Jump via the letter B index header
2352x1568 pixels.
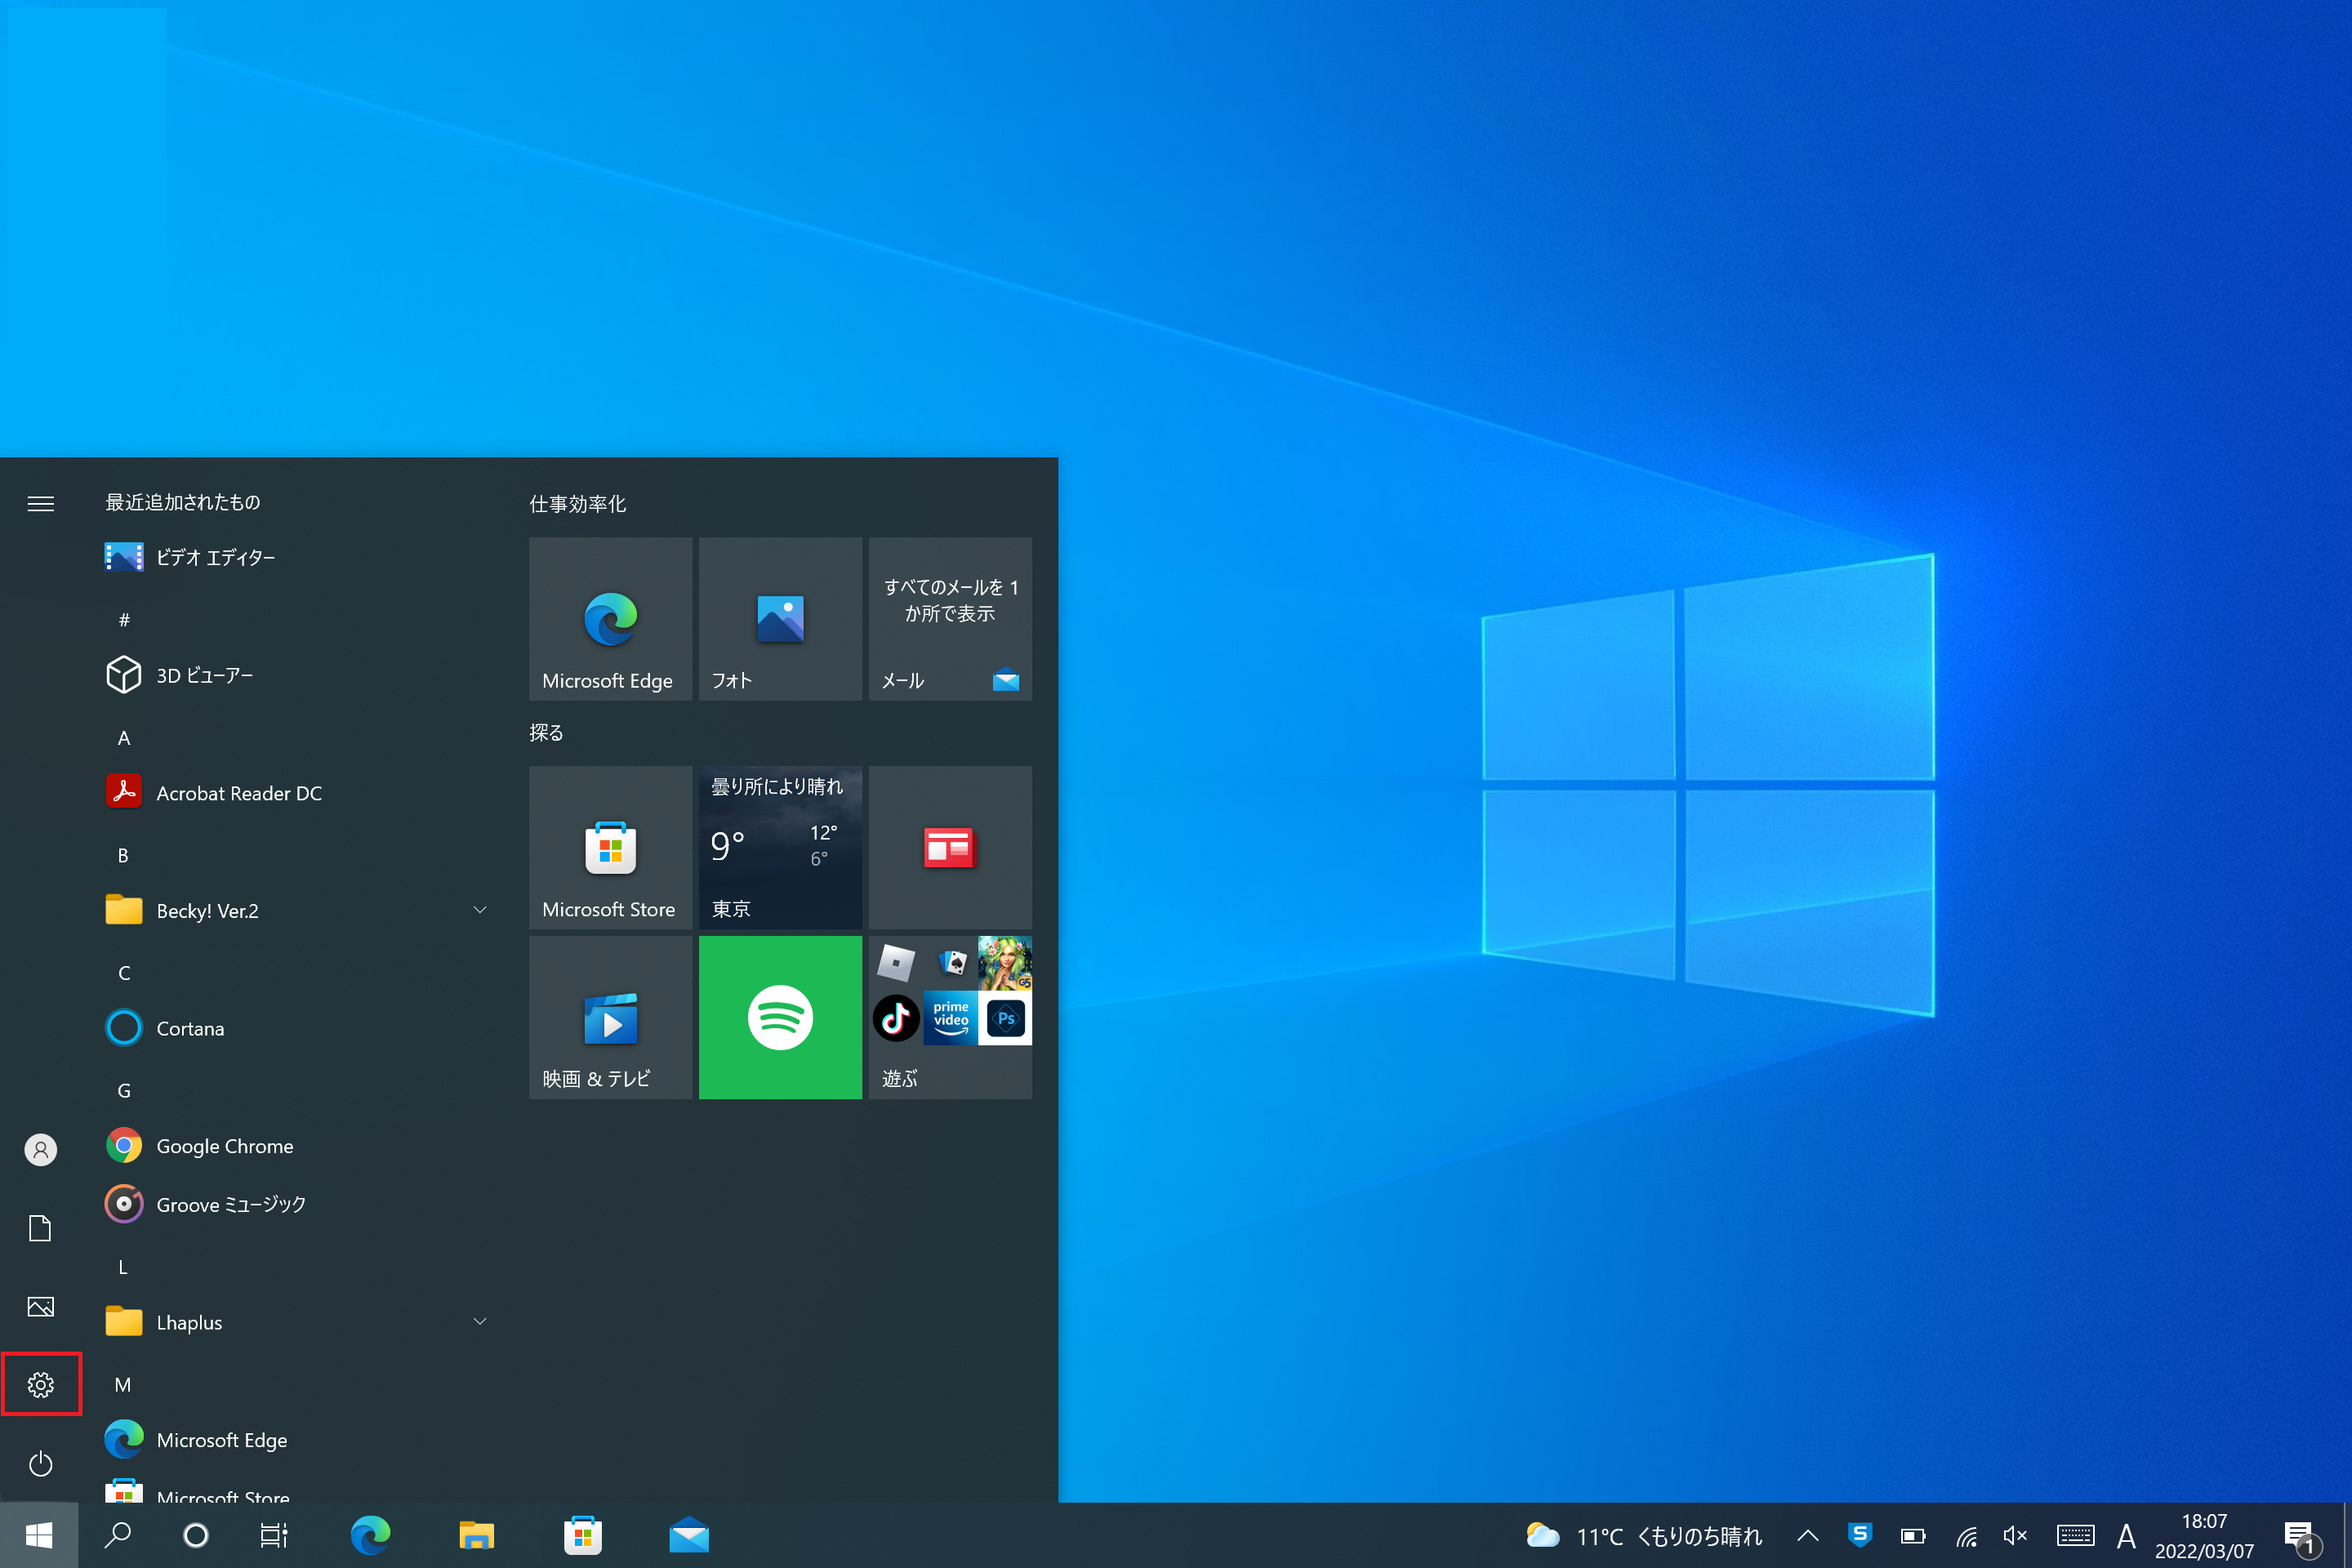click(x=123, y=855)
